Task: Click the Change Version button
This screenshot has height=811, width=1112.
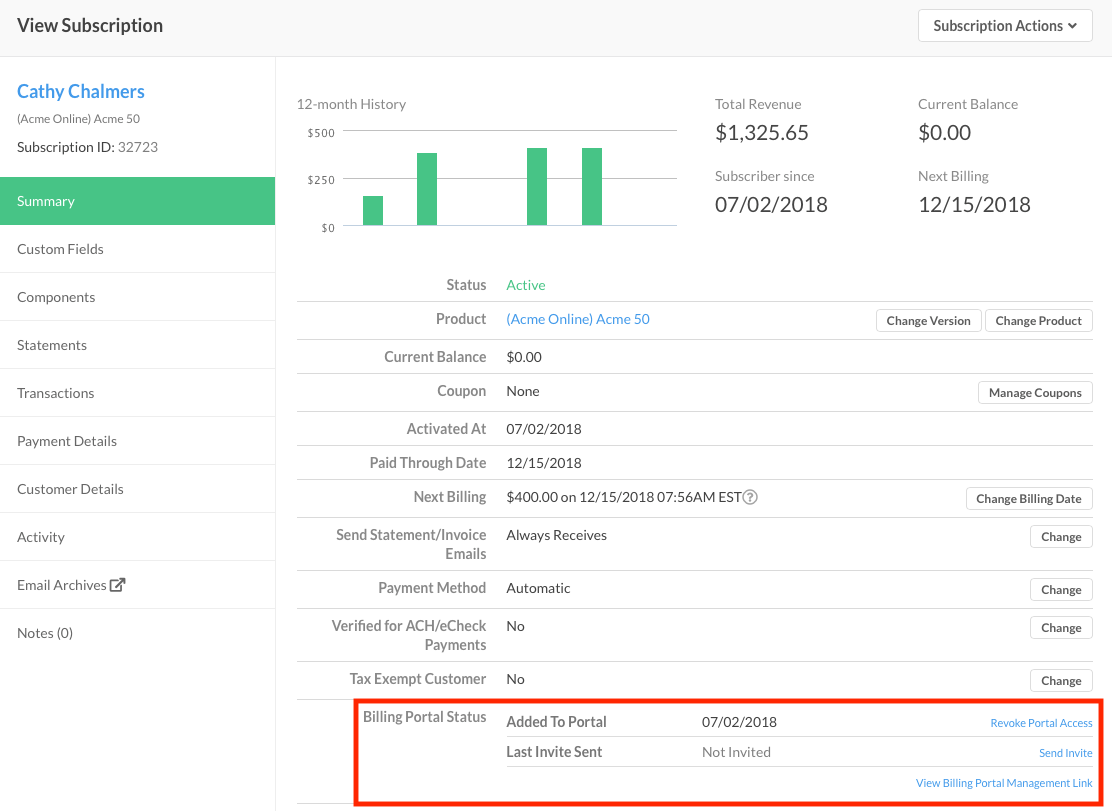Action: pyautogui.click(x=928, y=320)
